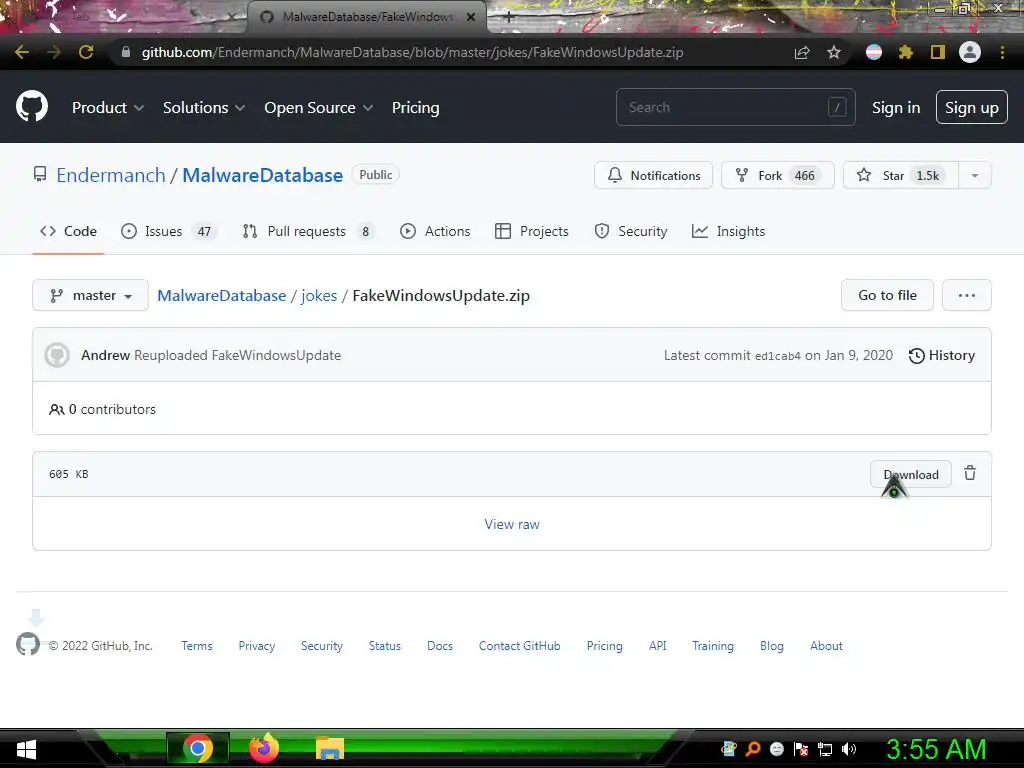
Task: Expand the Open Source menu
Action: (319, 108)
